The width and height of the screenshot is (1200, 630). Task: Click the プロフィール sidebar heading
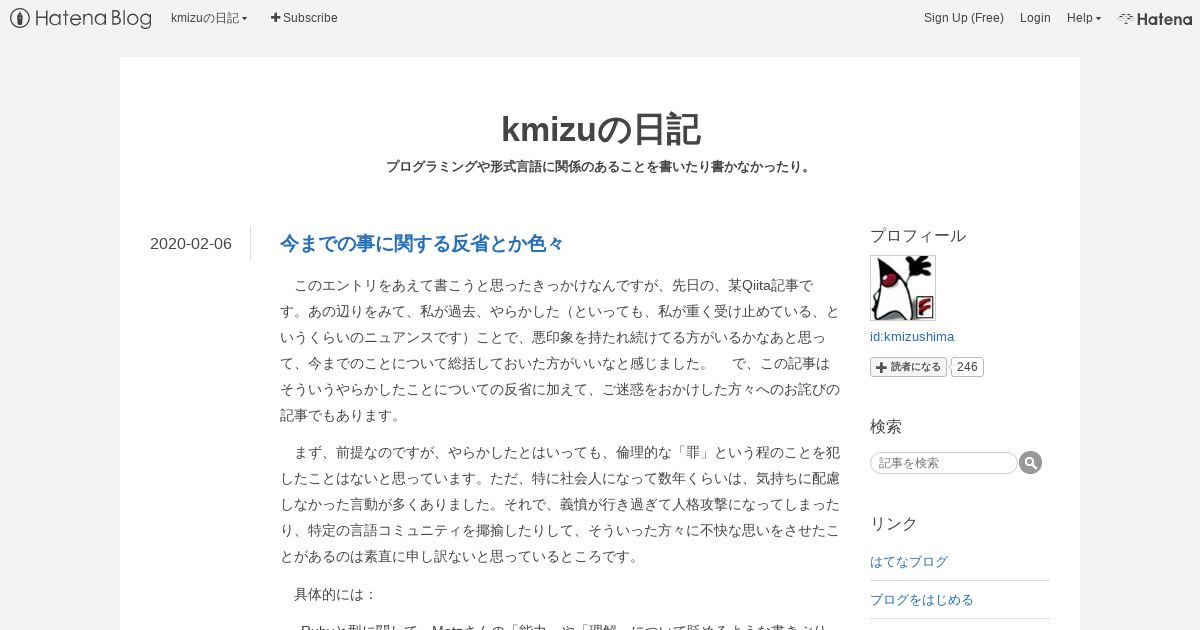pos(918,236)
